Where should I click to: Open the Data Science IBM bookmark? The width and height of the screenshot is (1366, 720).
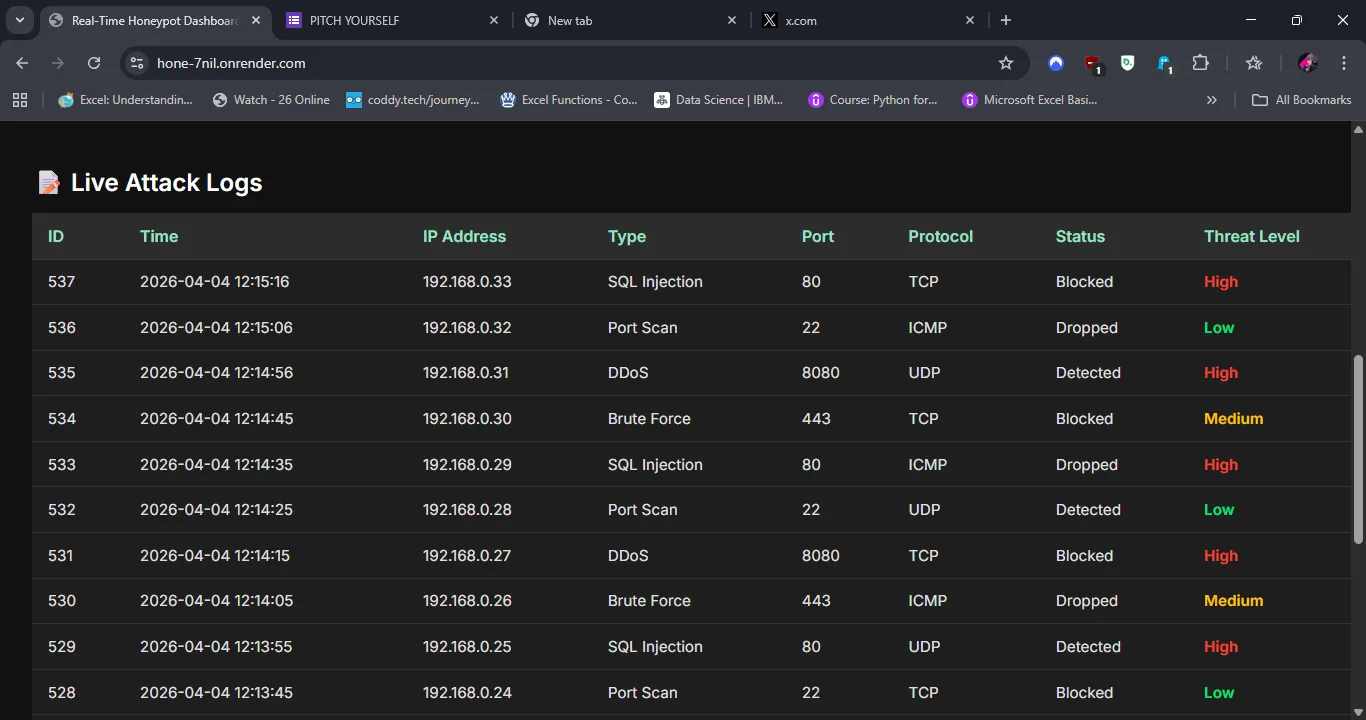[719, 100]
